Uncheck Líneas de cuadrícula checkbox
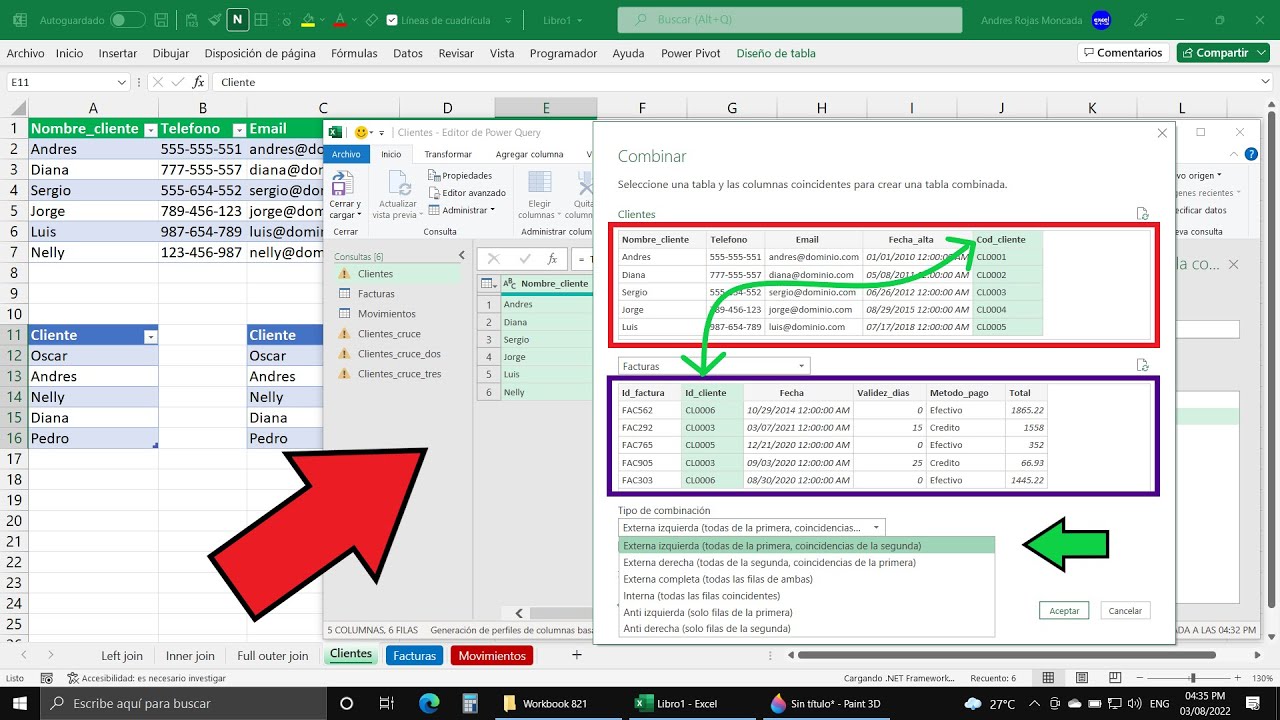This screenshot has width=1280, height=720. coord(392,20)
